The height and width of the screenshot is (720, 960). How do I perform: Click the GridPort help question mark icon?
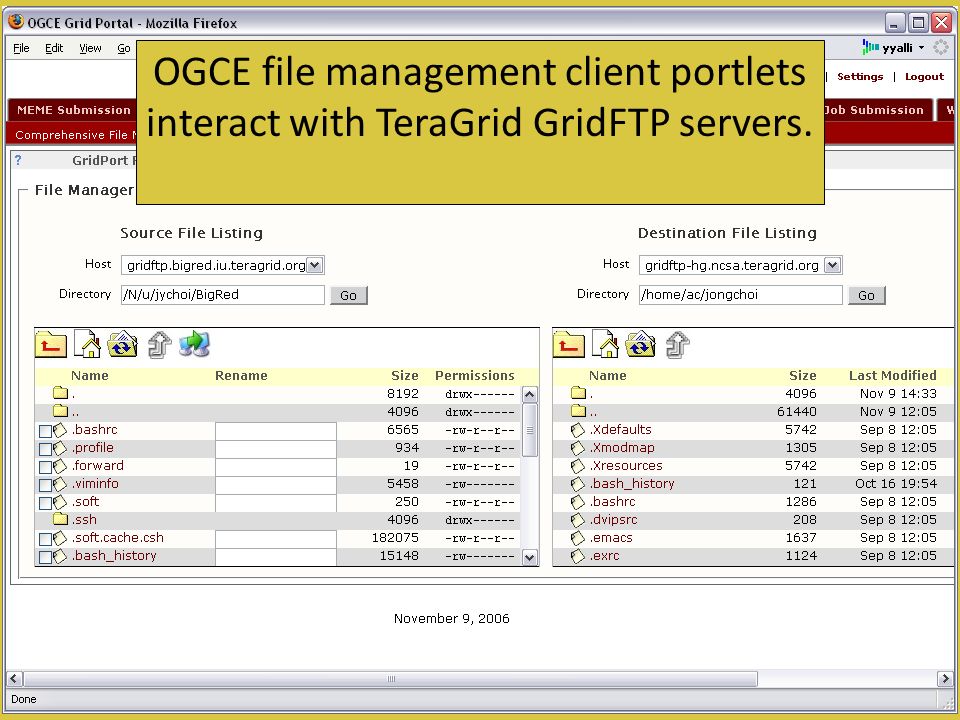18,160
